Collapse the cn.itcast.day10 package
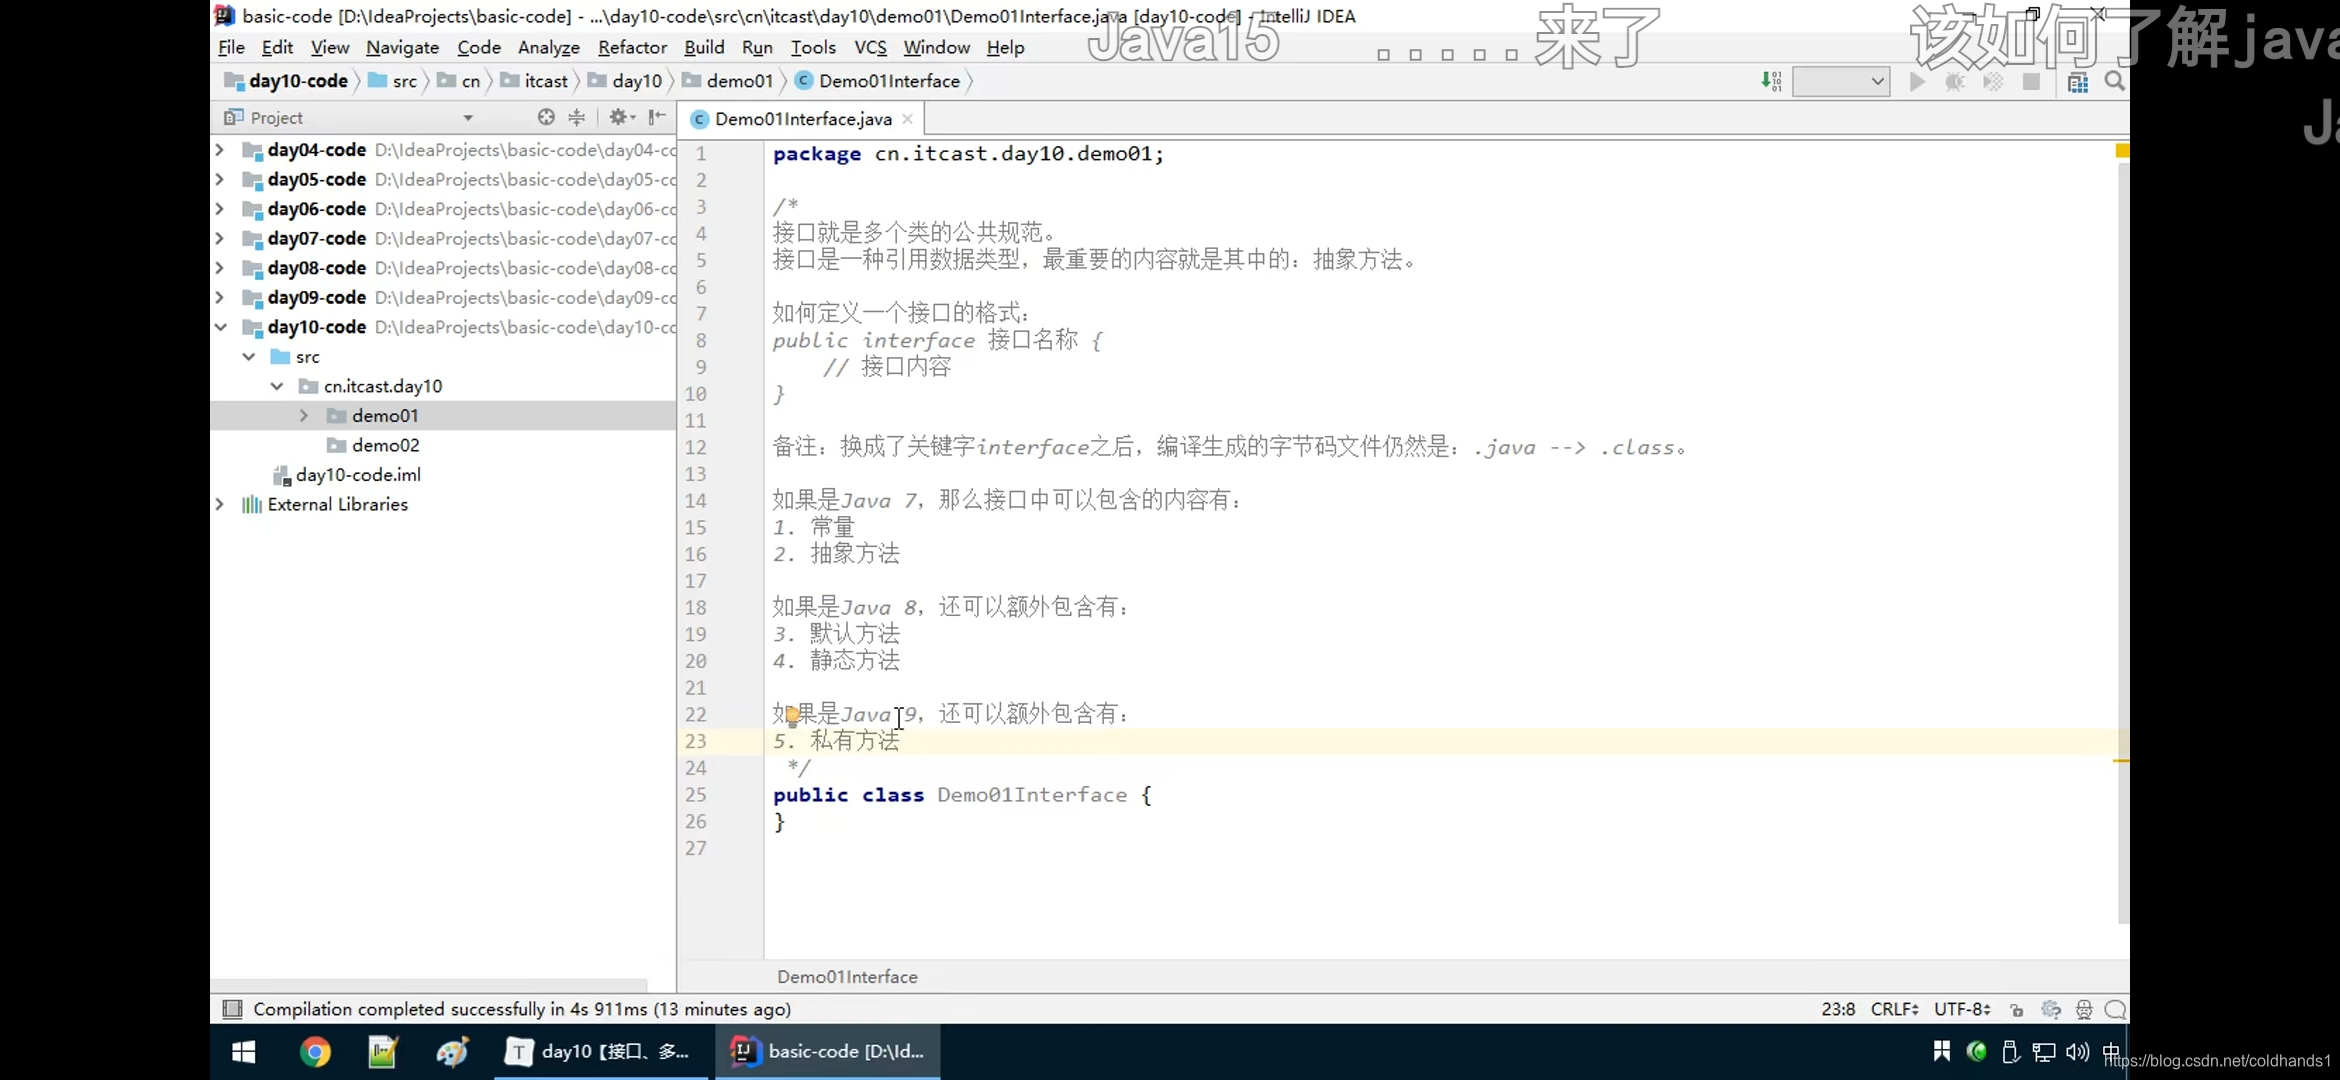The image size is (2340, 1080). click(277, 386)
